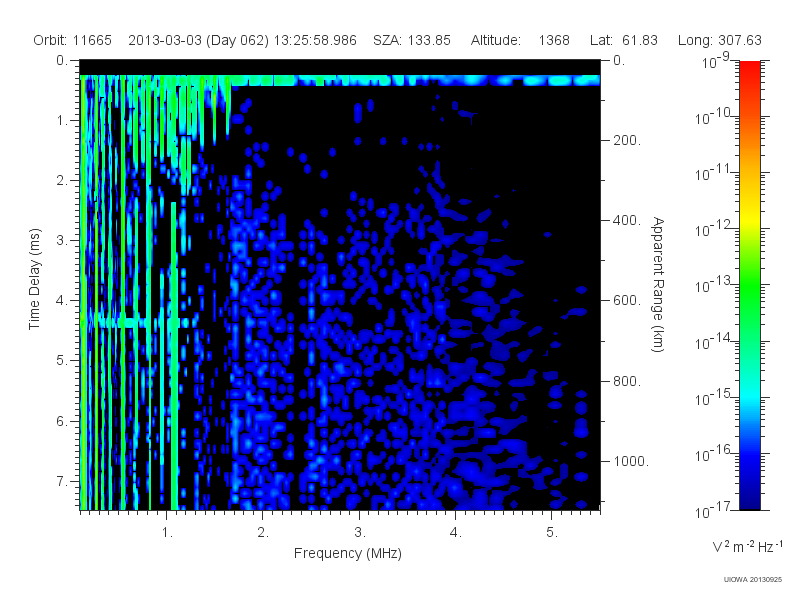This screenshot has width=800, height=600.
Task: Click the Altitude 1368 header value
Action: point(520,40)
